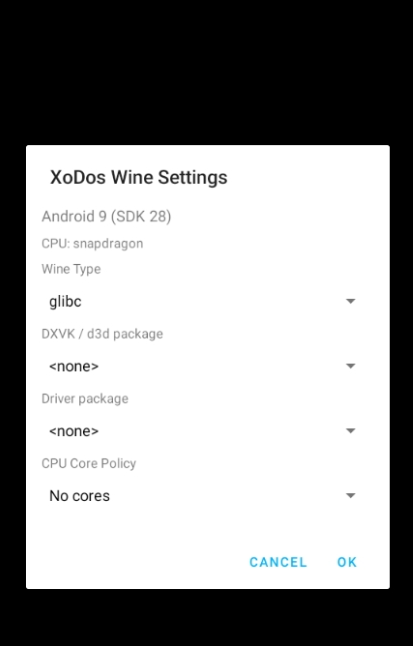Click the Wine Type dropdown arrow

point(350,301)
